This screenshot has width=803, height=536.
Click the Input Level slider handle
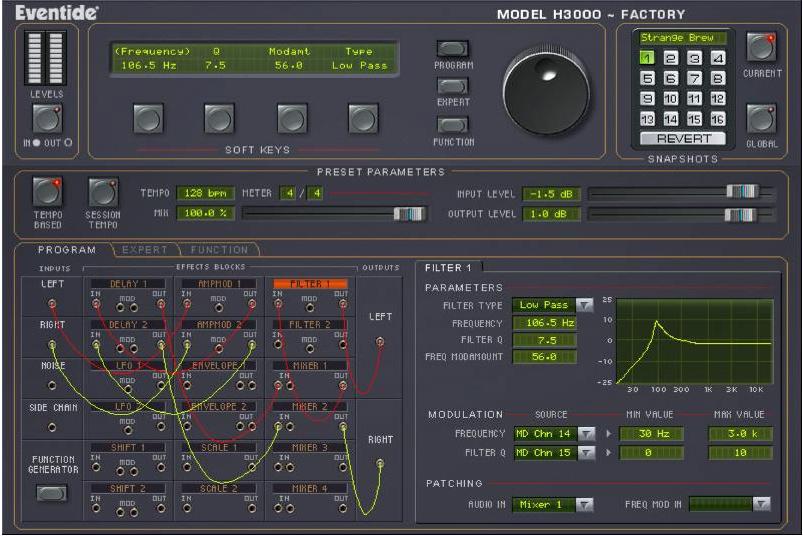click(x=742, y=192)
